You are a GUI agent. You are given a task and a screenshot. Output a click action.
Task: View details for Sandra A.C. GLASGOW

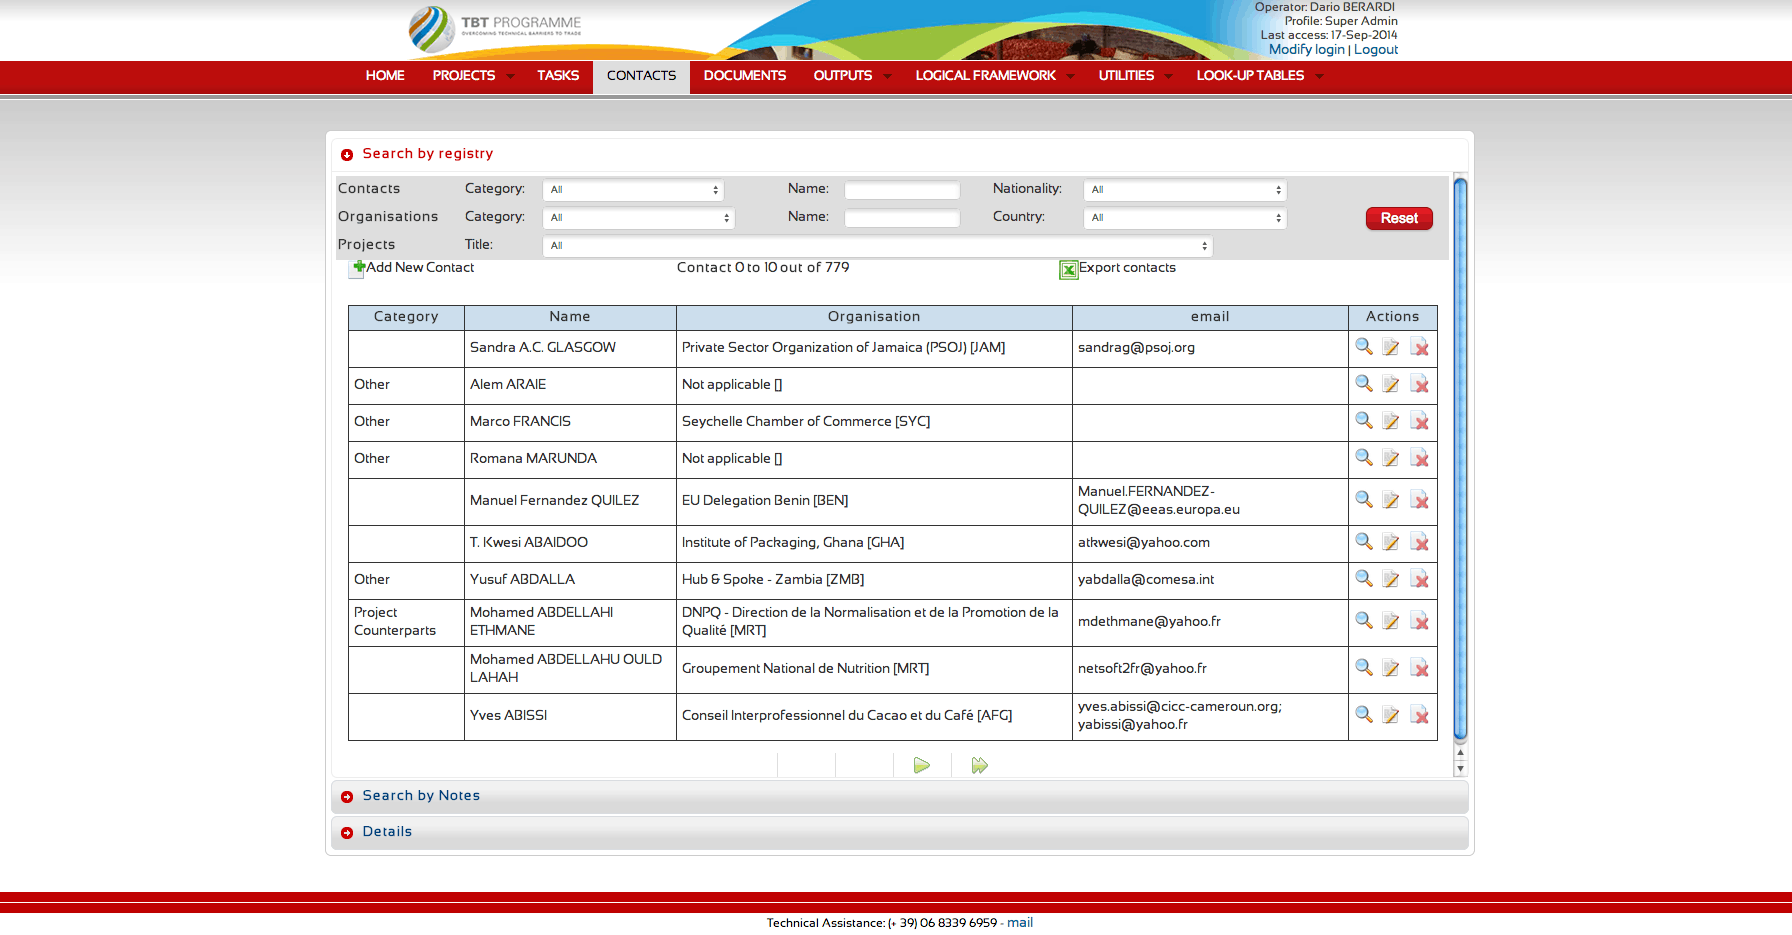pyautogui.click(x=1364, y=347)
